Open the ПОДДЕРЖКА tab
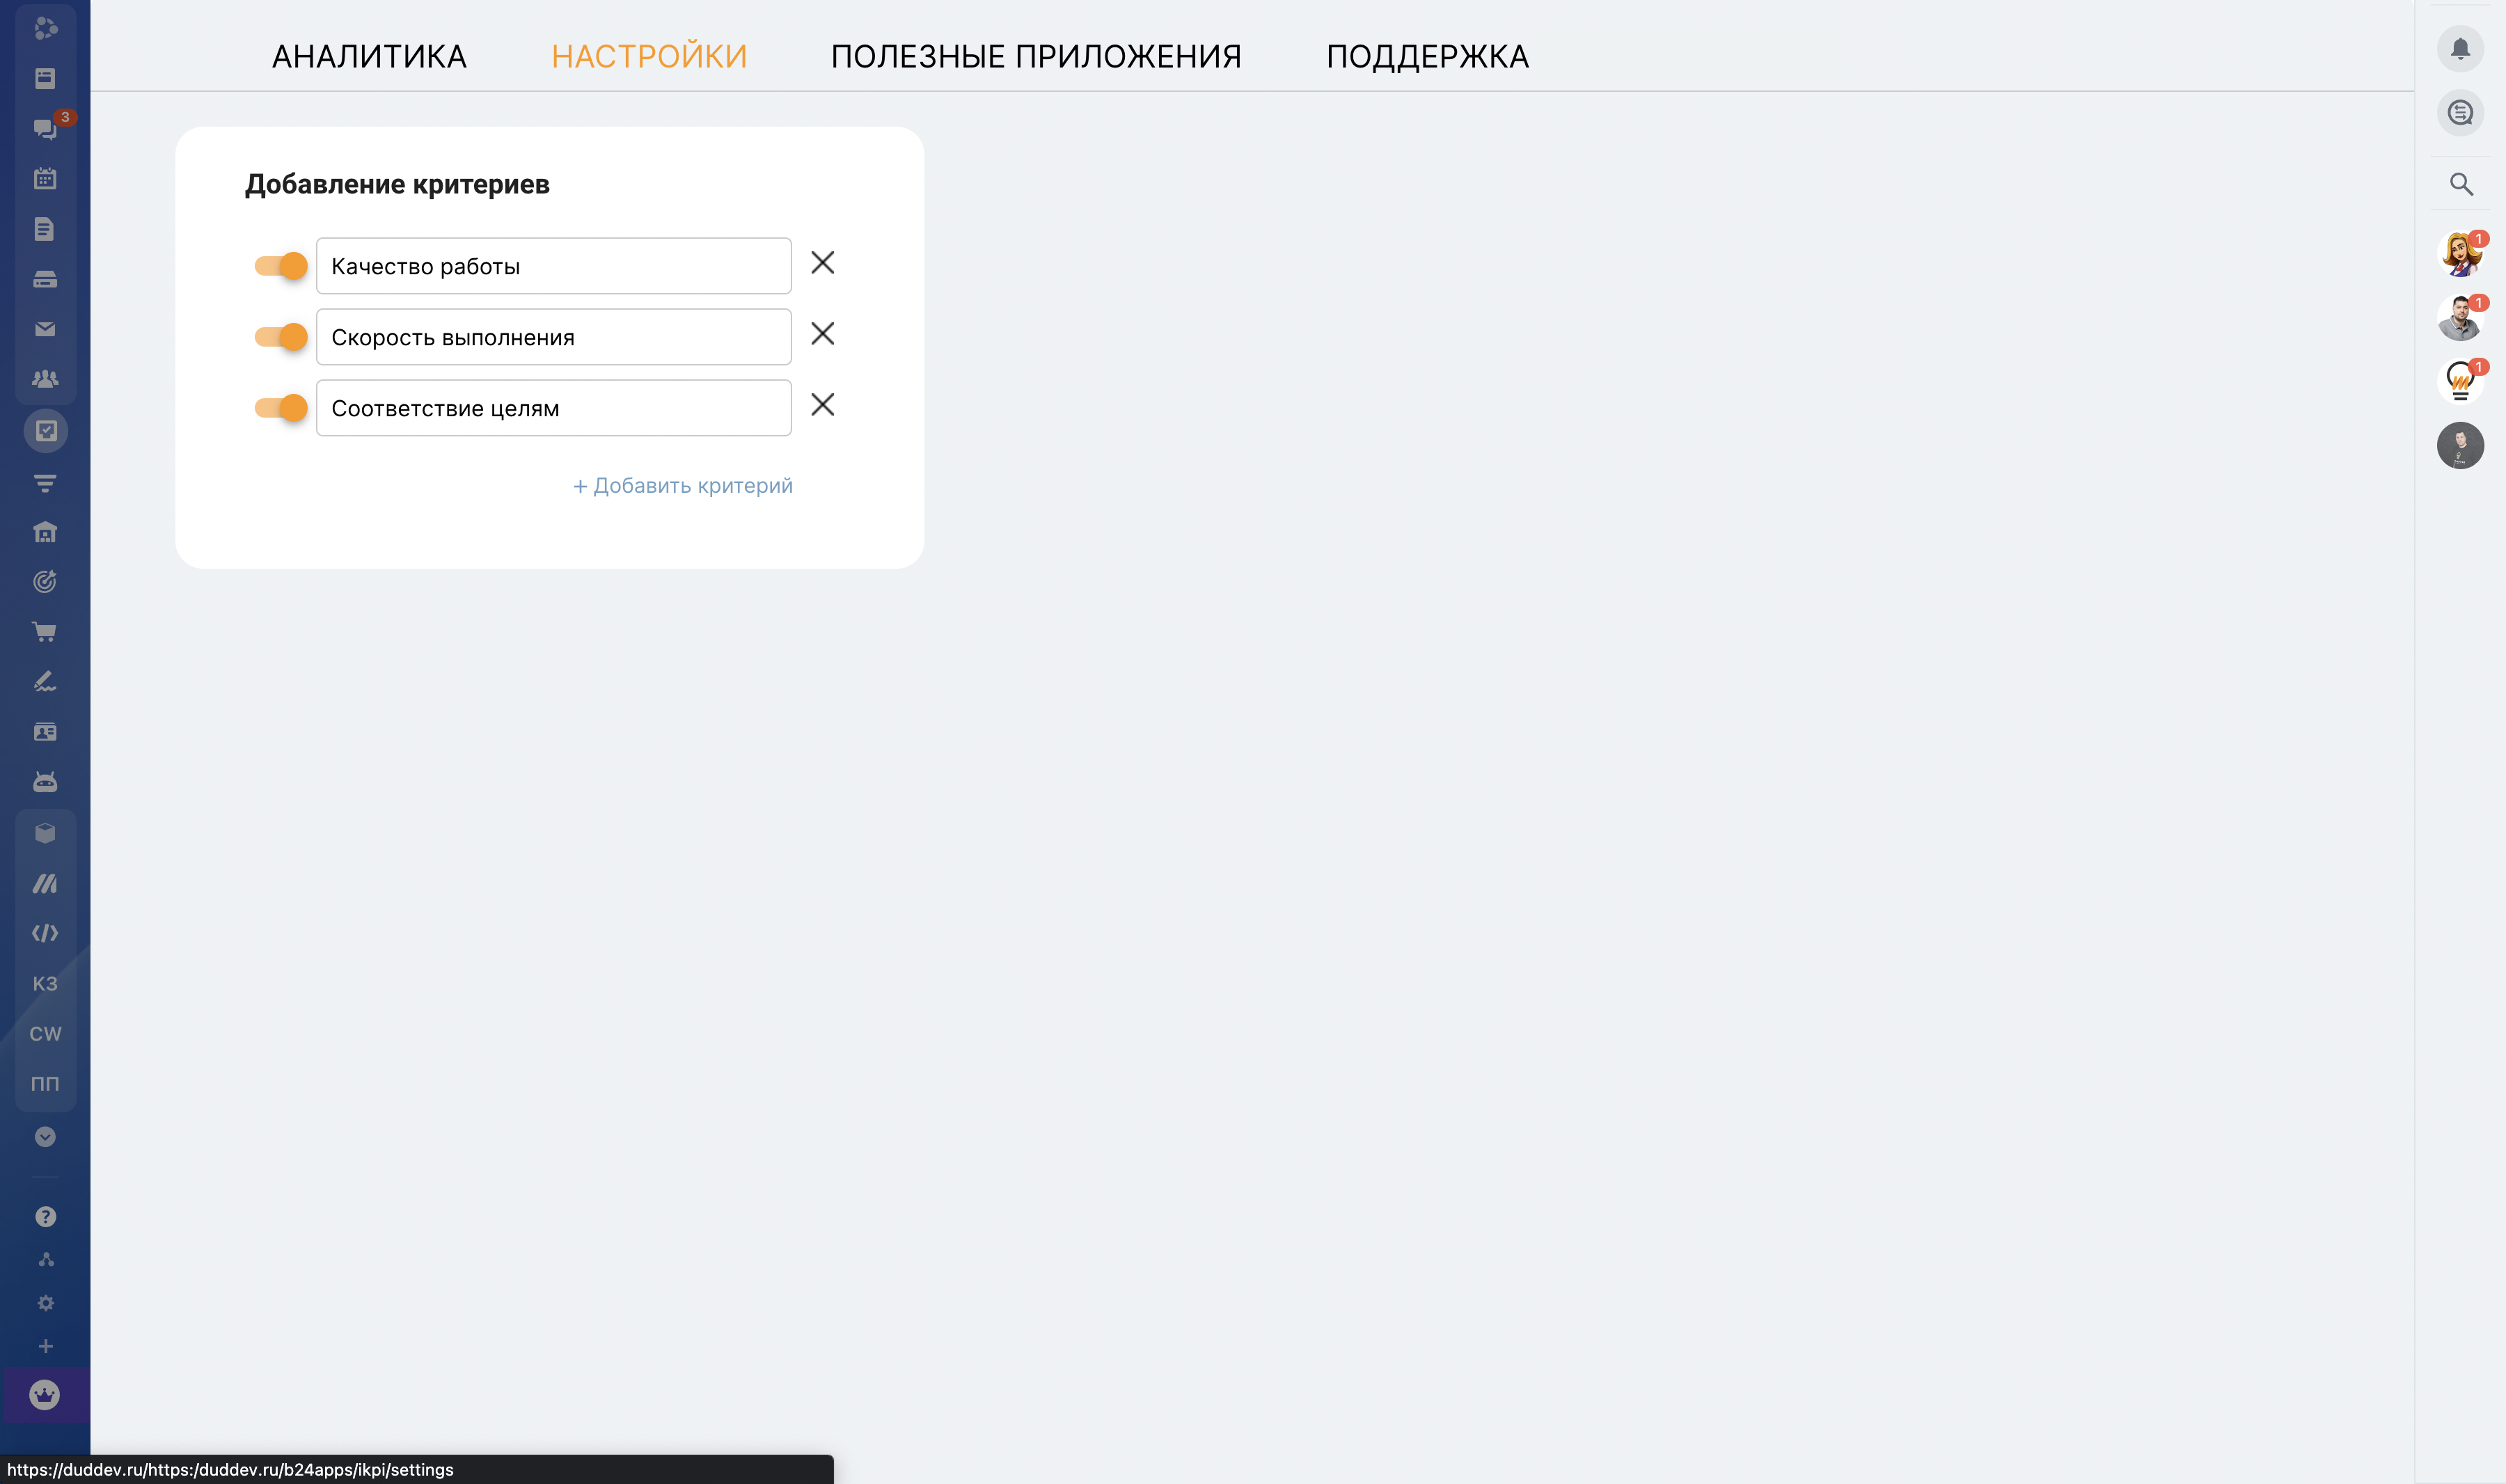 point(1427,56)
